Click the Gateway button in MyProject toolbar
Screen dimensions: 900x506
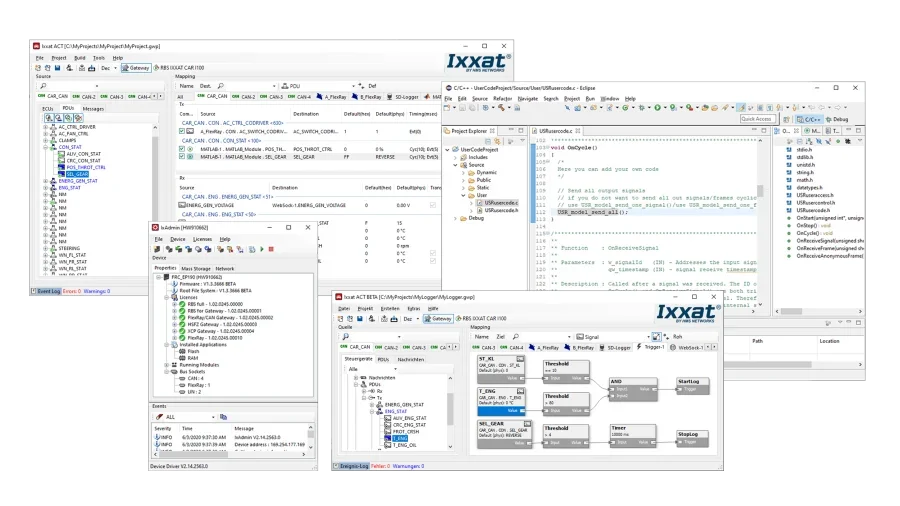click(x=135, y=68)
